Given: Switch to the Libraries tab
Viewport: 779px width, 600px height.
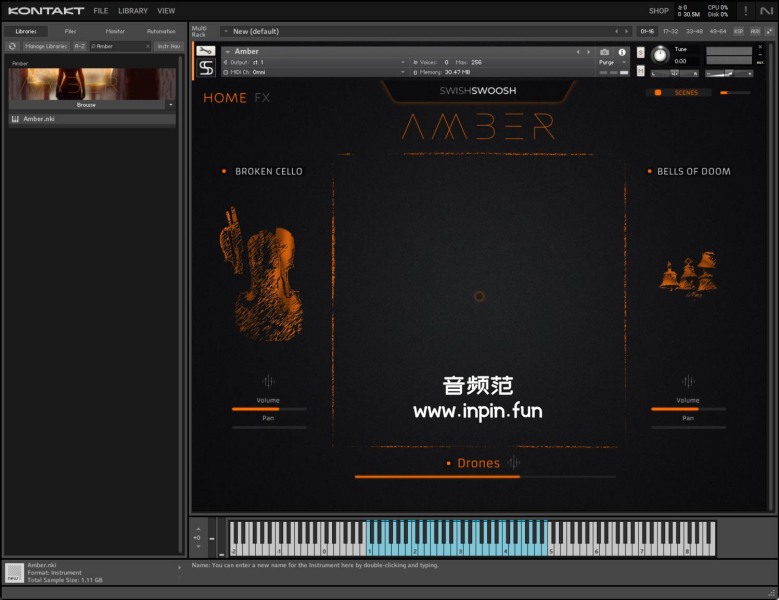Looking at the screenshot, I should (x=26, y=31).
